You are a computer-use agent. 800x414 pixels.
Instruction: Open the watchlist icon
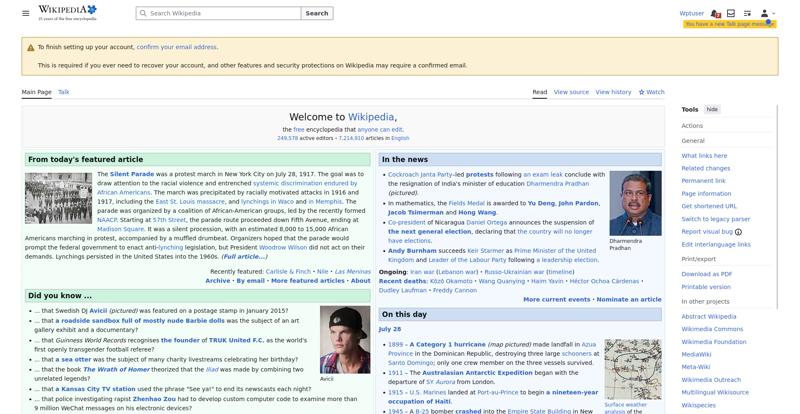(747, 13)
